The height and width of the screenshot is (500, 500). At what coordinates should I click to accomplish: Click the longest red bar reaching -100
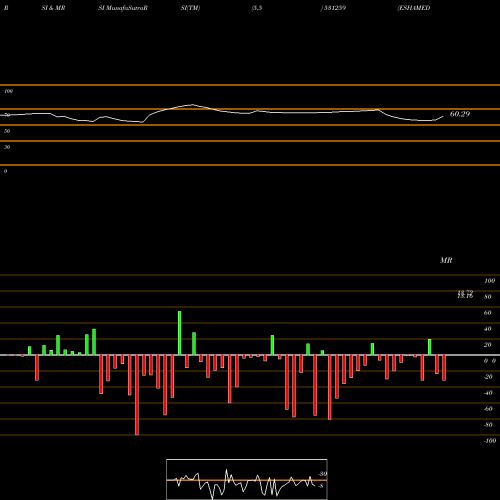[137, 395]
